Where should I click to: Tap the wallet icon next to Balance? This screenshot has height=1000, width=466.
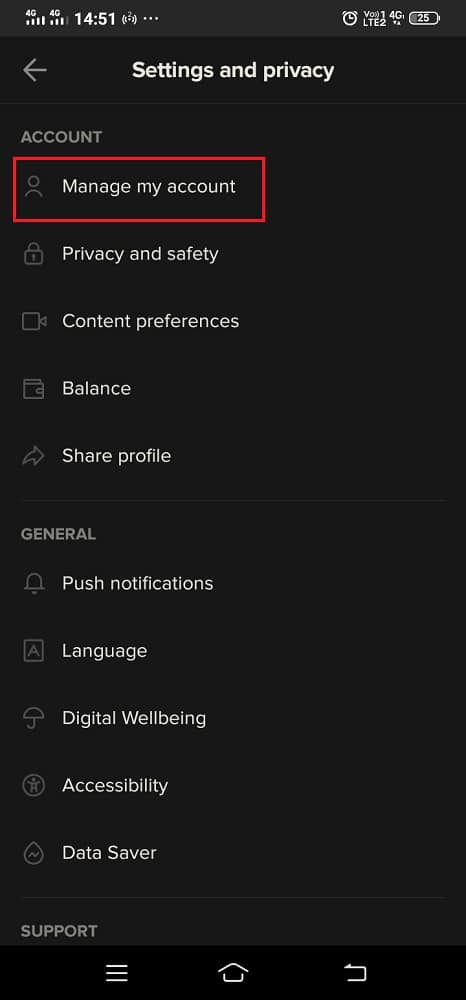(33, 388)
